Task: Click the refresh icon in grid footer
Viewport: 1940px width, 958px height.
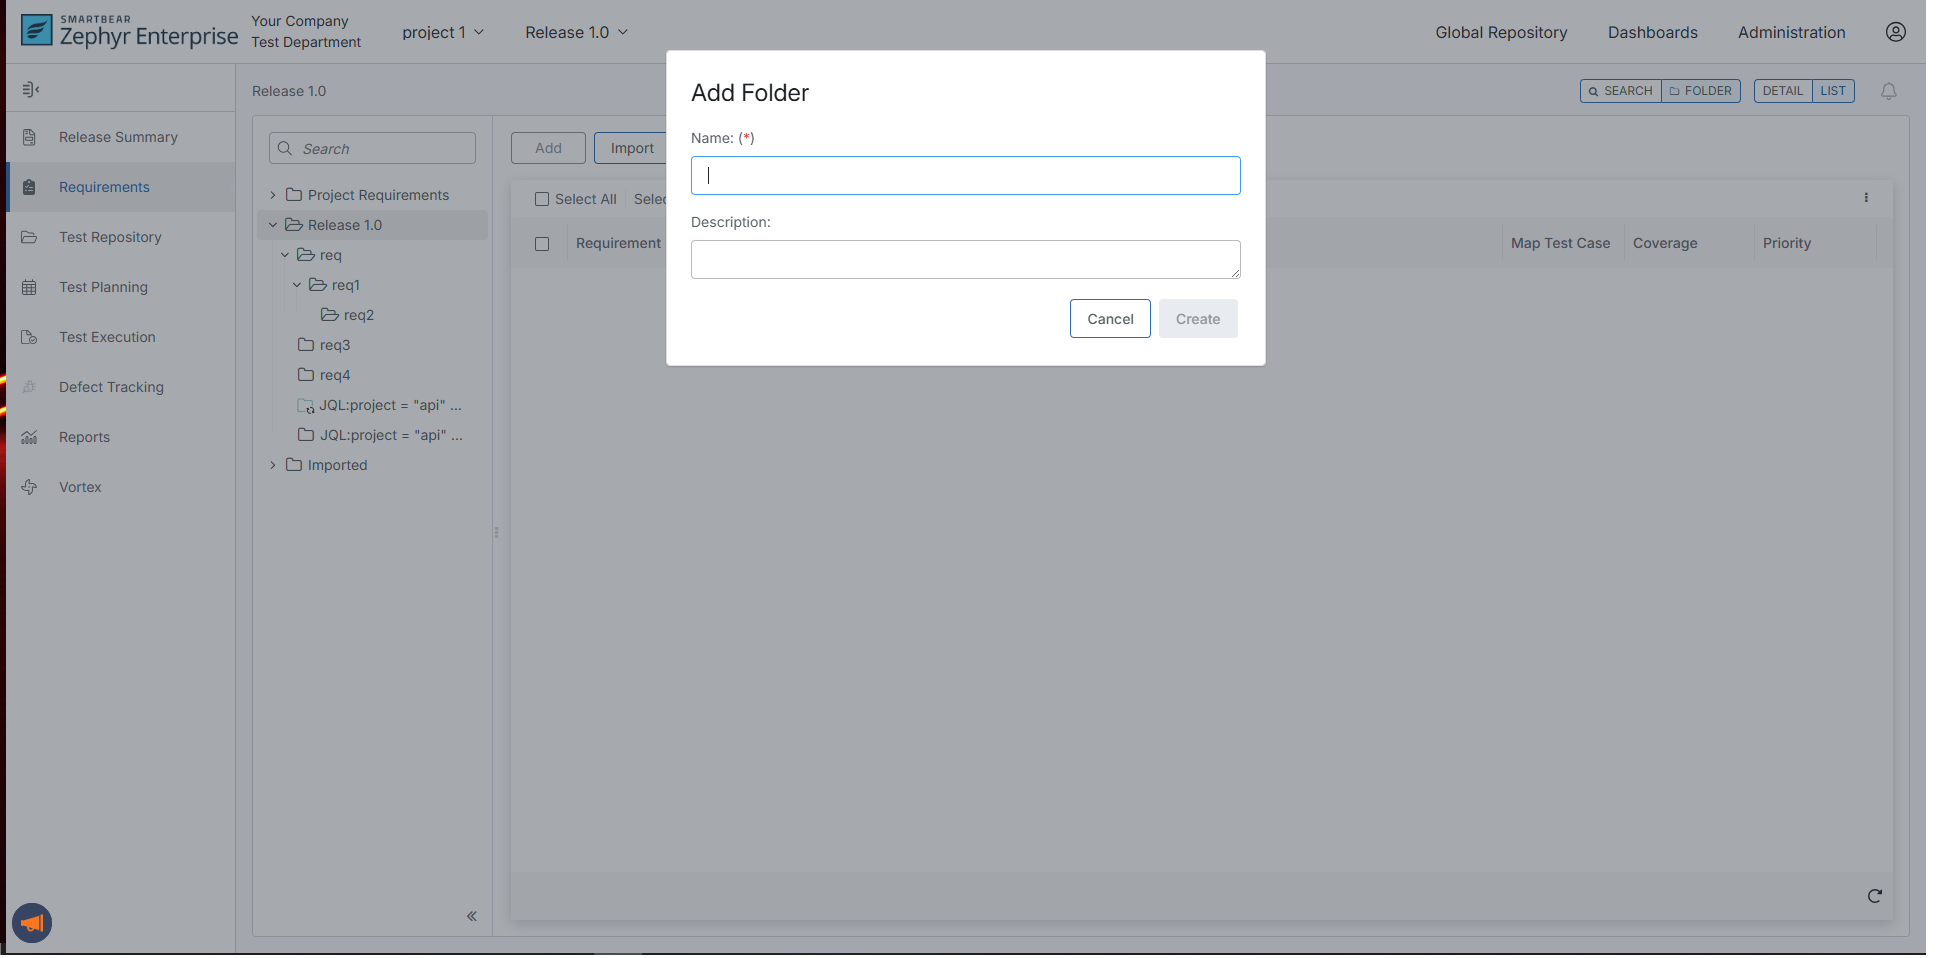Action: 1874,896
